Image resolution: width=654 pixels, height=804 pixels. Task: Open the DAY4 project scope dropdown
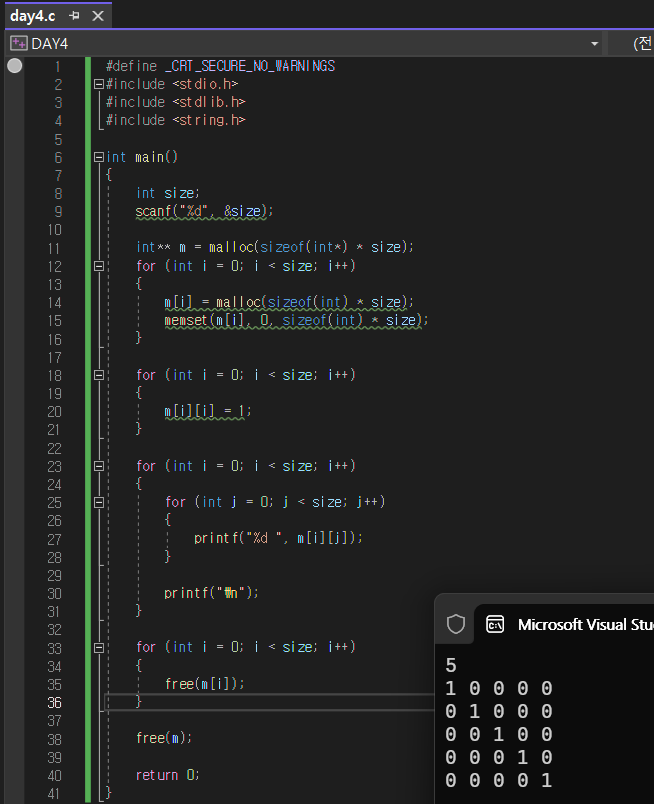click(x=594, y=44)
